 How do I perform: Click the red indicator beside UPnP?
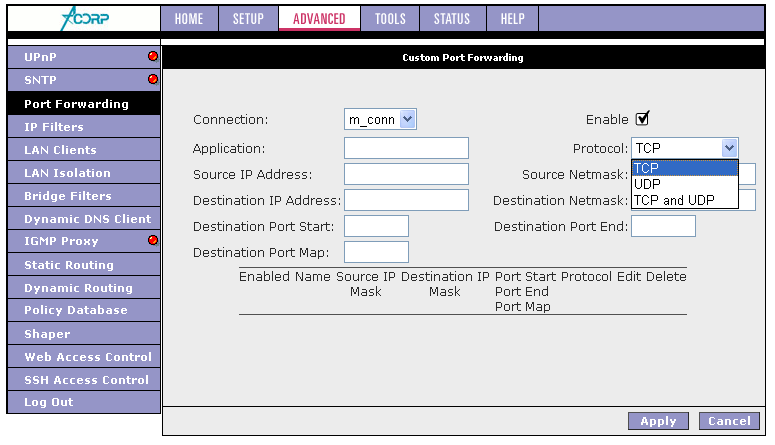(x=153, y=57)
